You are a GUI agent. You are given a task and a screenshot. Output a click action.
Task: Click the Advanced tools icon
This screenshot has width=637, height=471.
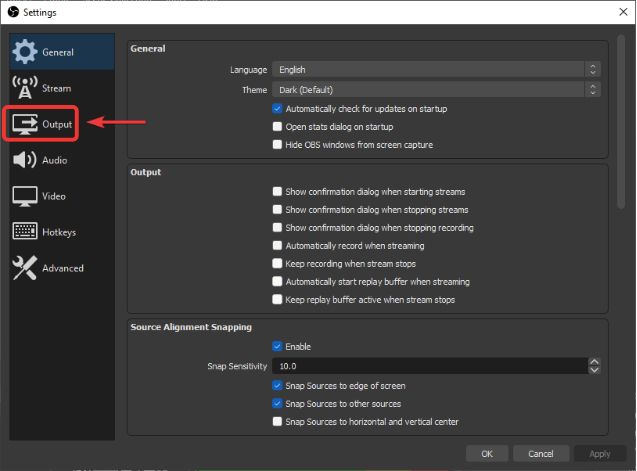click(25, 267)
